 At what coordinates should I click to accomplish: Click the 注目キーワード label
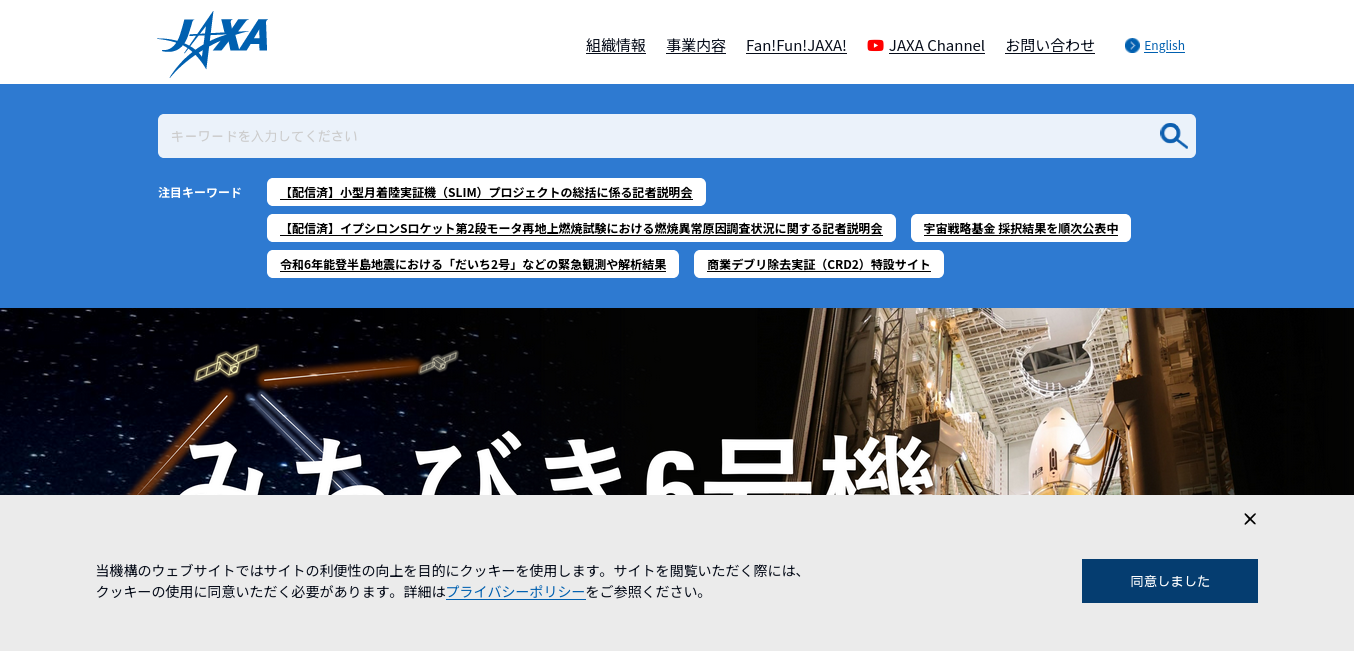(200, 192)
